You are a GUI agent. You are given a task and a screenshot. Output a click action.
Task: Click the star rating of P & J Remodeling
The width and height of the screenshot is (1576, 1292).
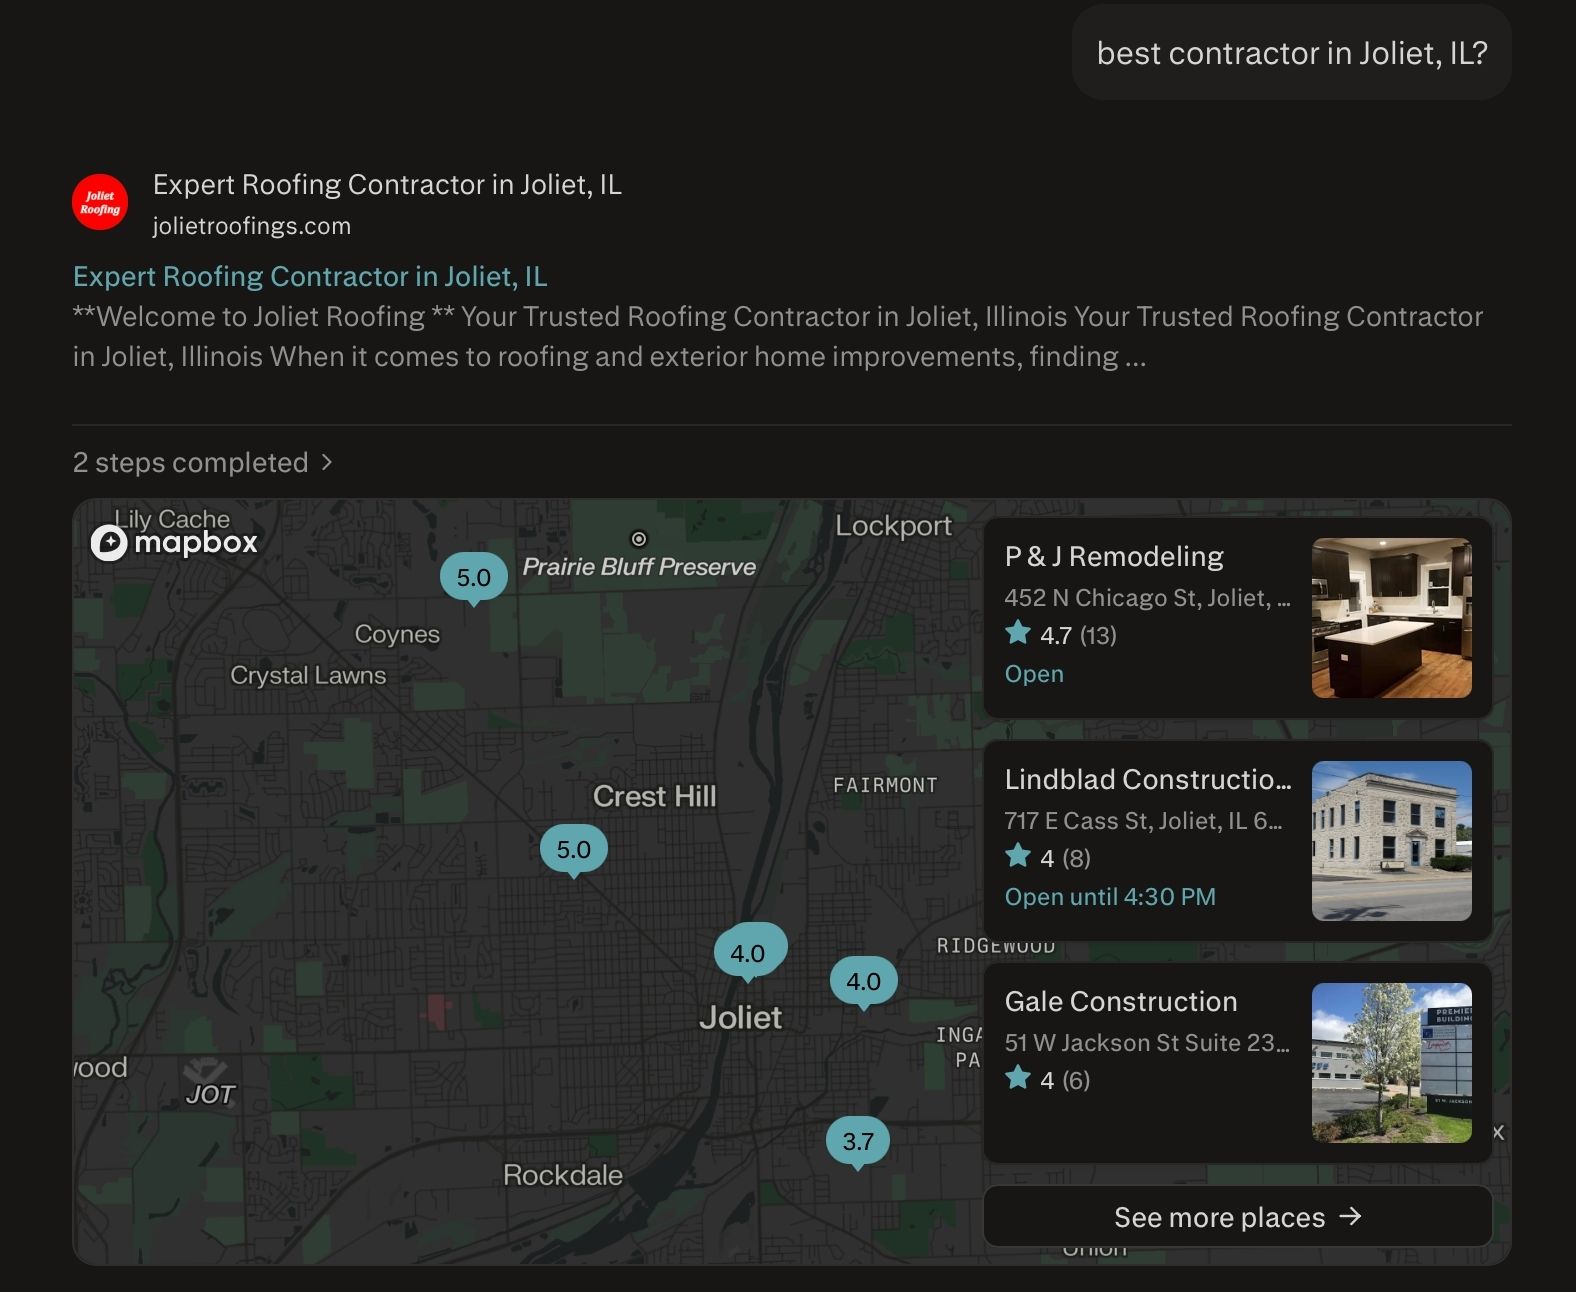(1060, 635)
